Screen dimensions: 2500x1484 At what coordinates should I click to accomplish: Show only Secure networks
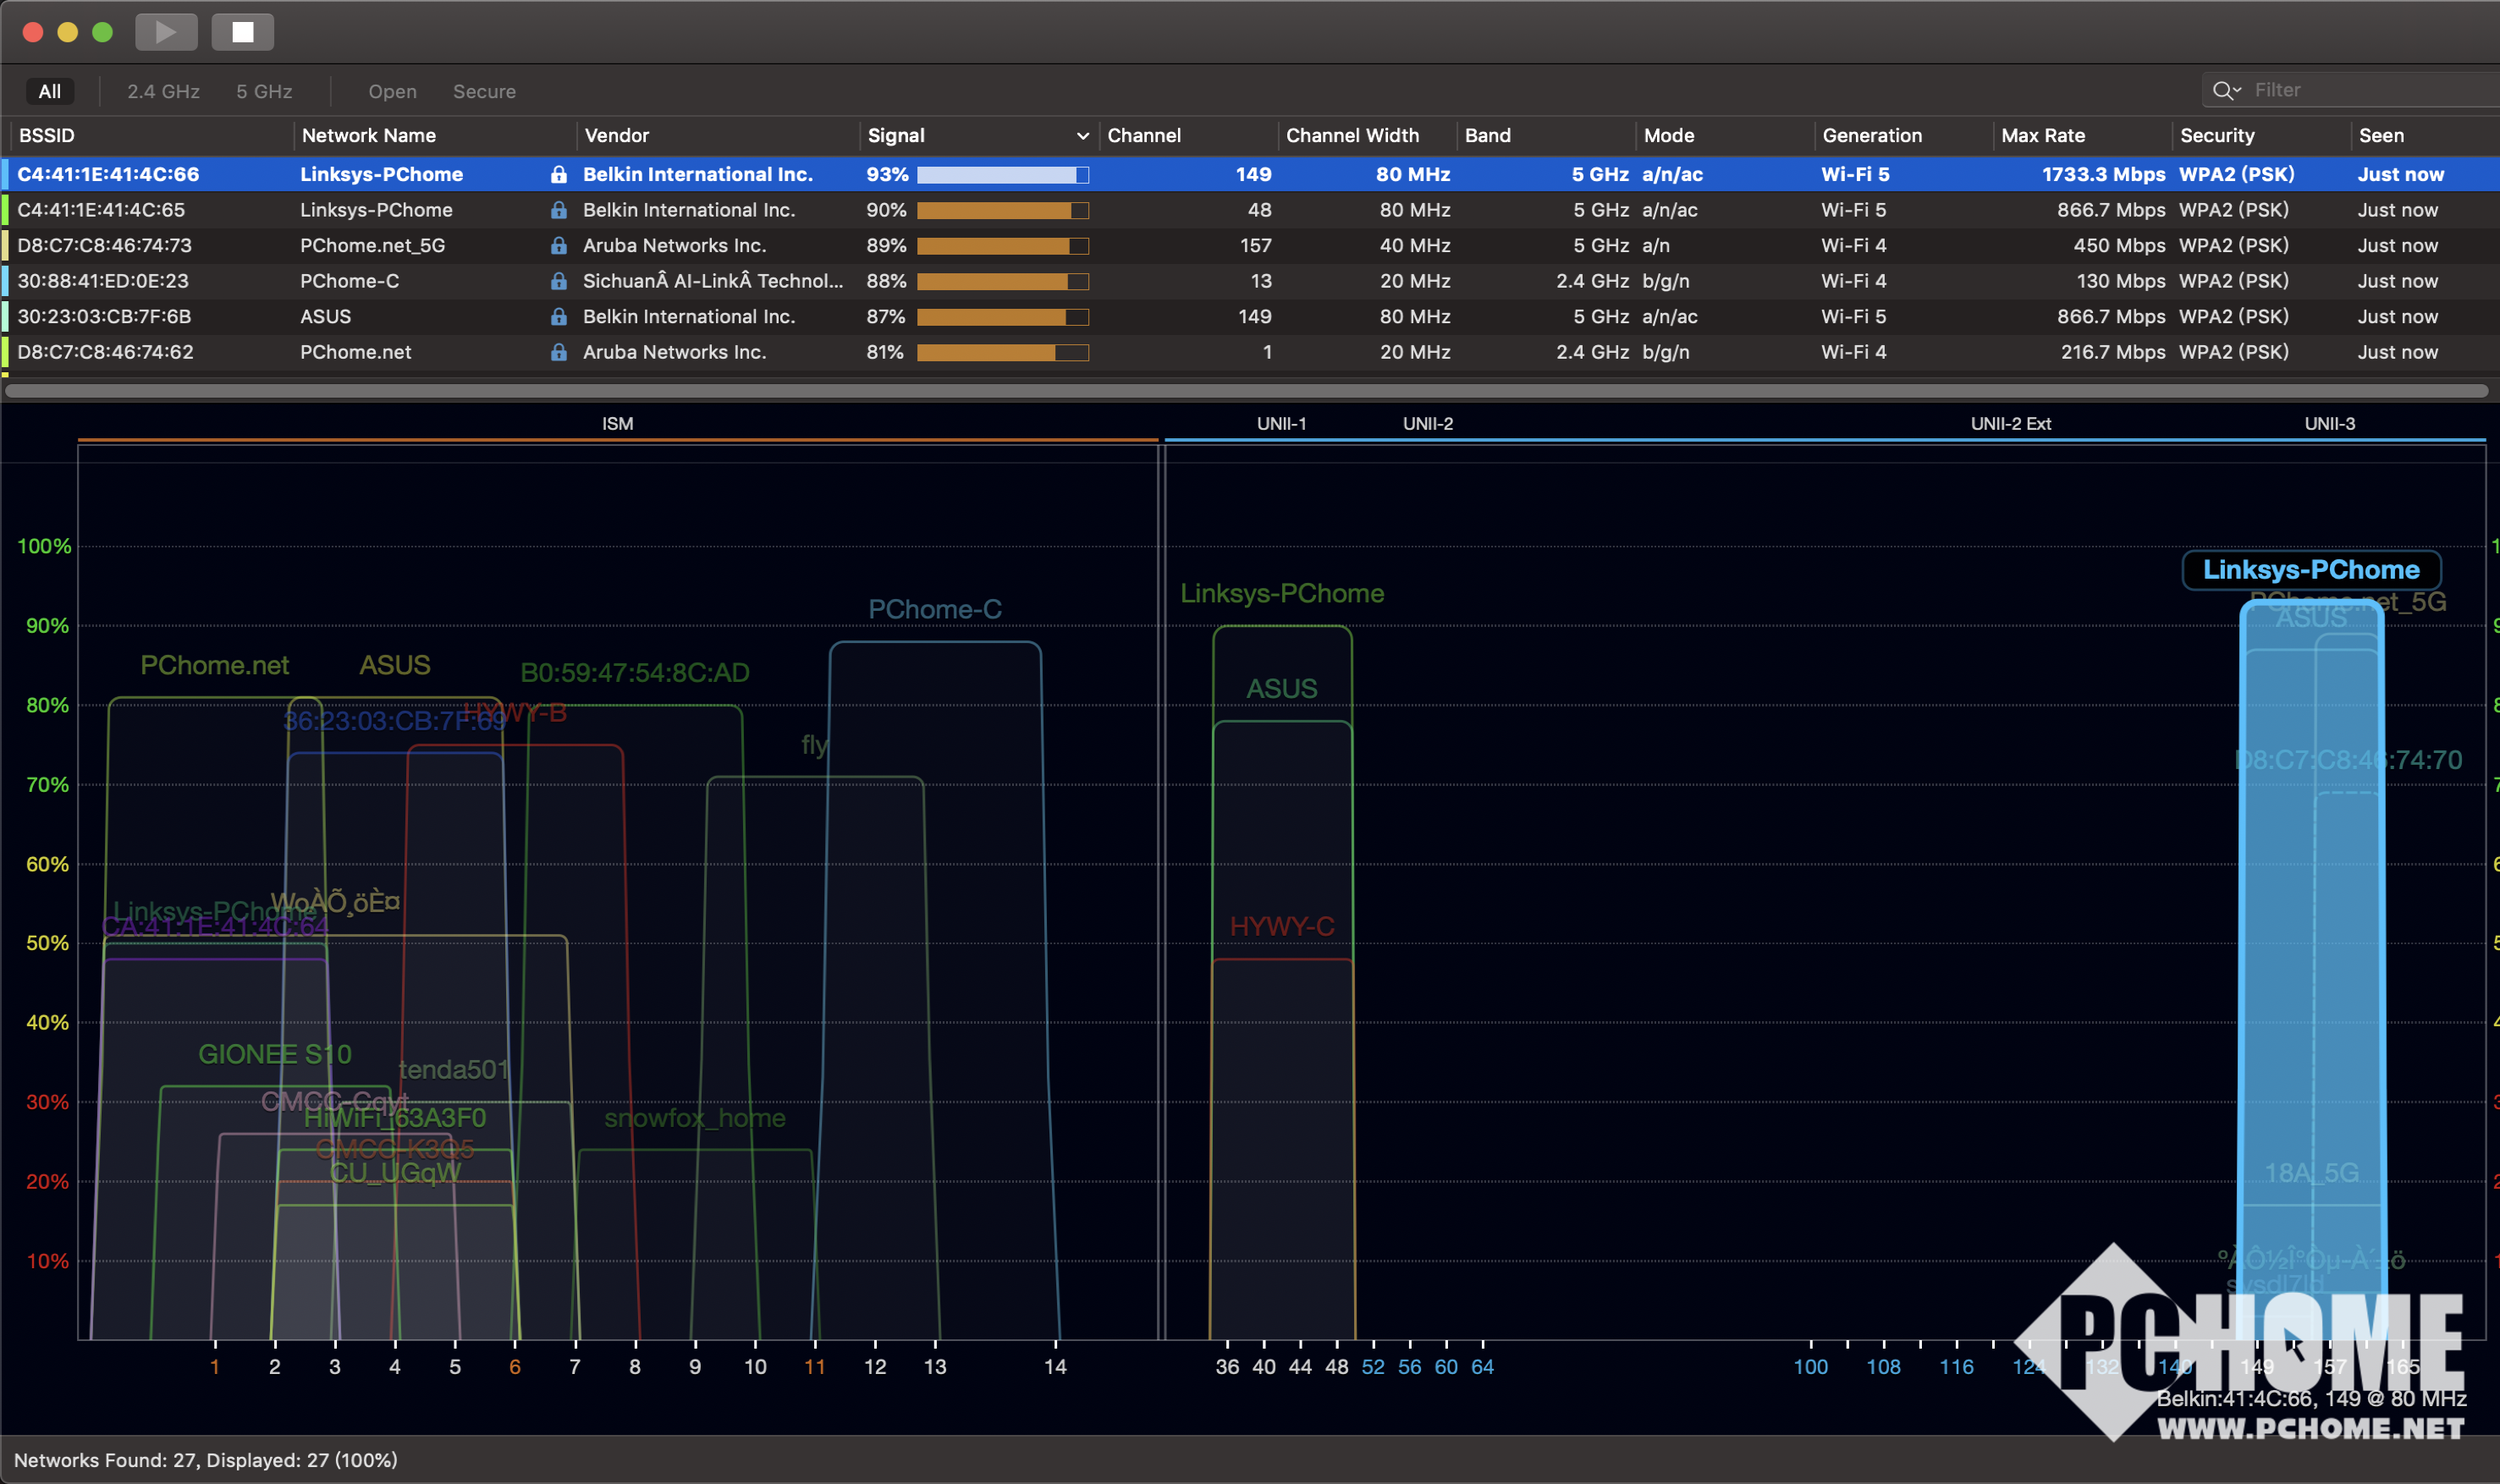[484, 91]
